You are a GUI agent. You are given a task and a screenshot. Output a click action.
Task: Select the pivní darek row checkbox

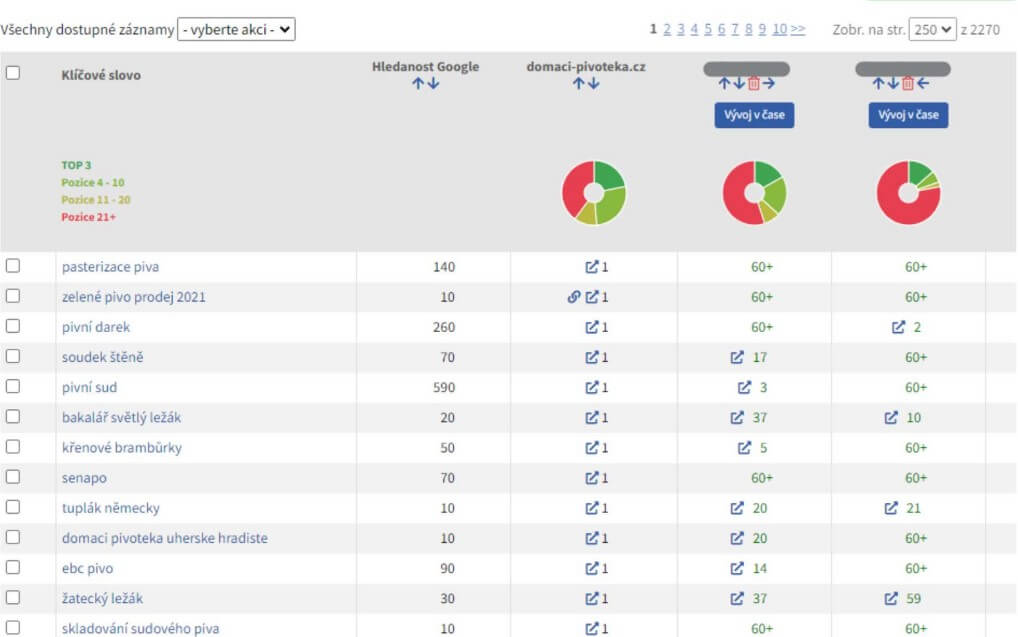click(13, 326)
